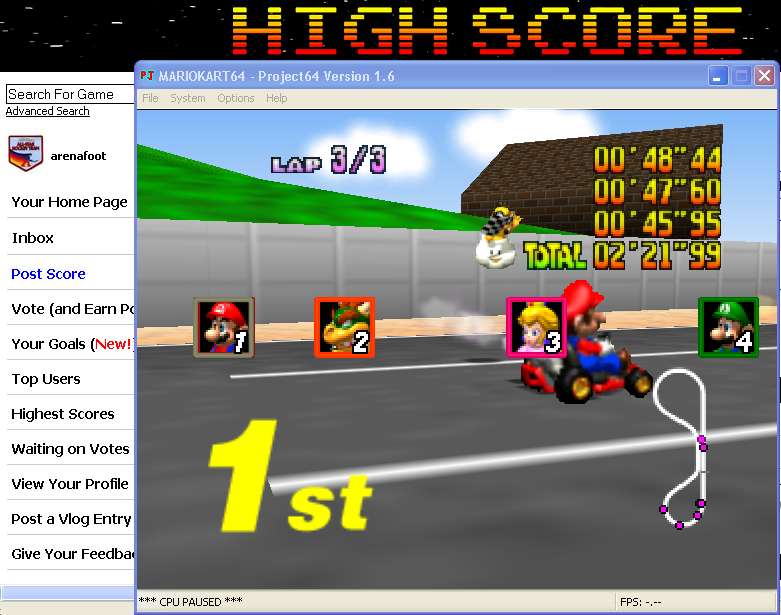The image size is (781, 615).
Task: Click Peach's 3rd place portrait
Action: pyautogui.click(x=536, y=327)
